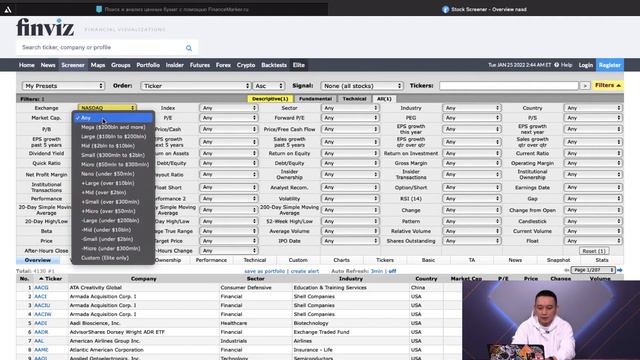
Task: Select +Mid (over $2bln) option
Action: tap(113, 193)
